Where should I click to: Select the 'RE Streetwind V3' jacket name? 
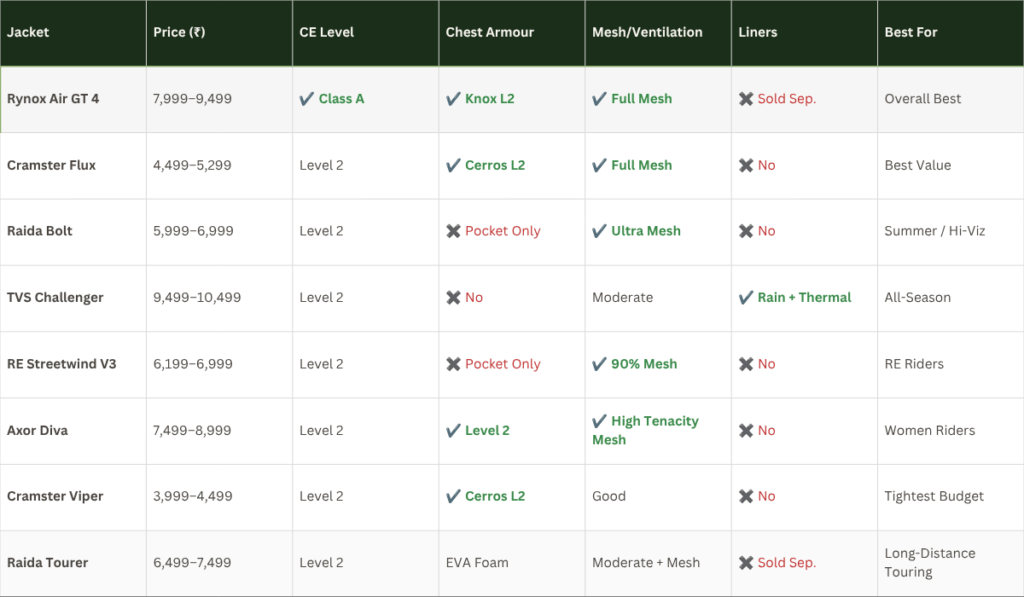click(61, 364)
